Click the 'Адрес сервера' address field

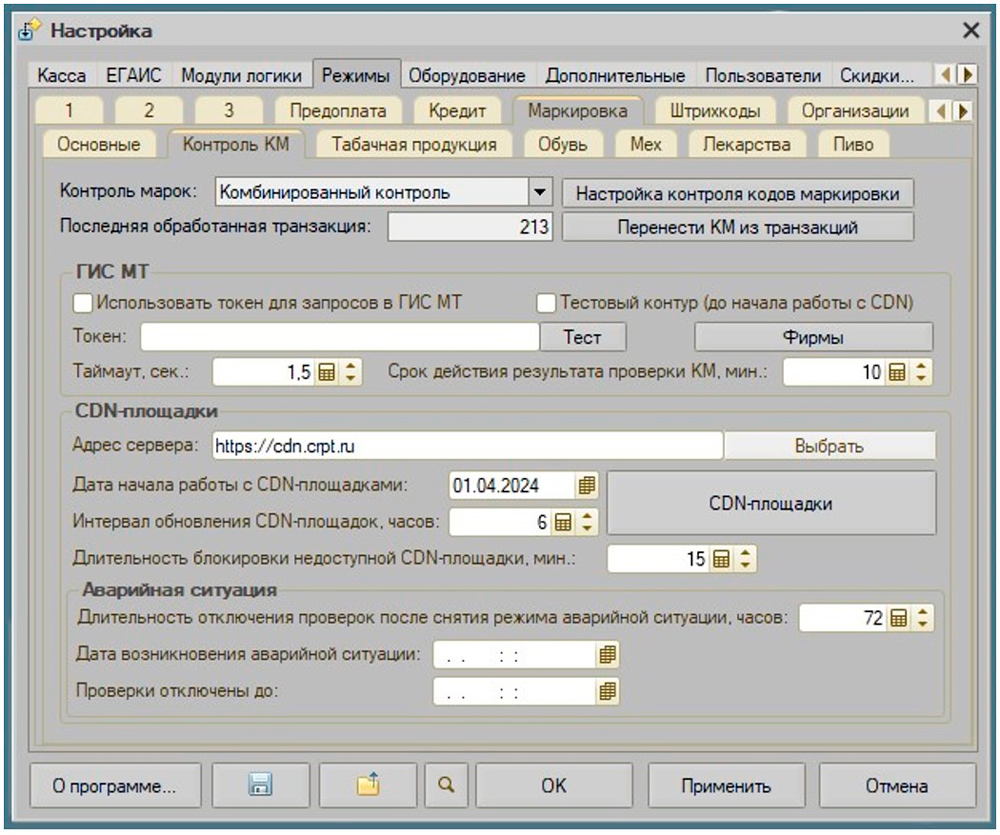[465, 446]
